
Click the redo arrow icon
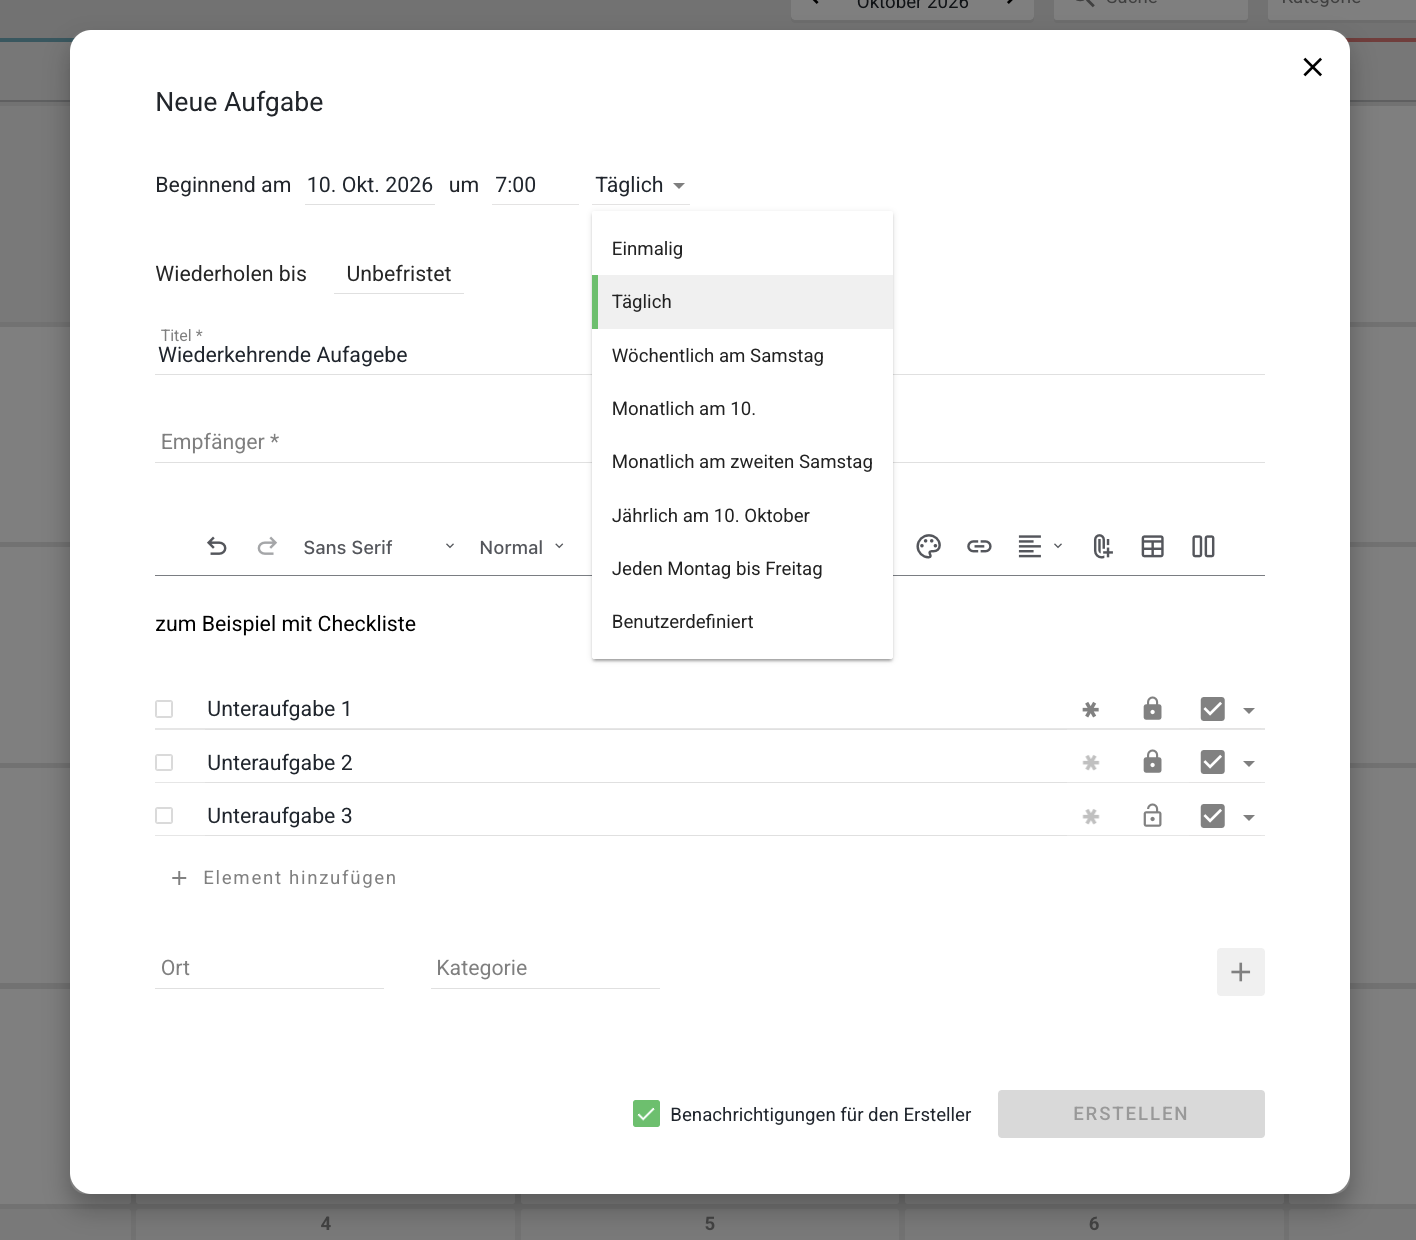267,547
